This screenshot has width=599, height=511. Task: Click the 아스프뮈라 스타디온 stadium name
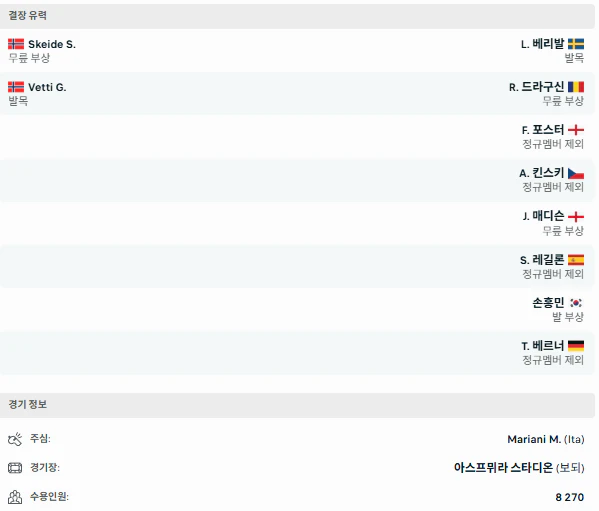tap(503, 467)
